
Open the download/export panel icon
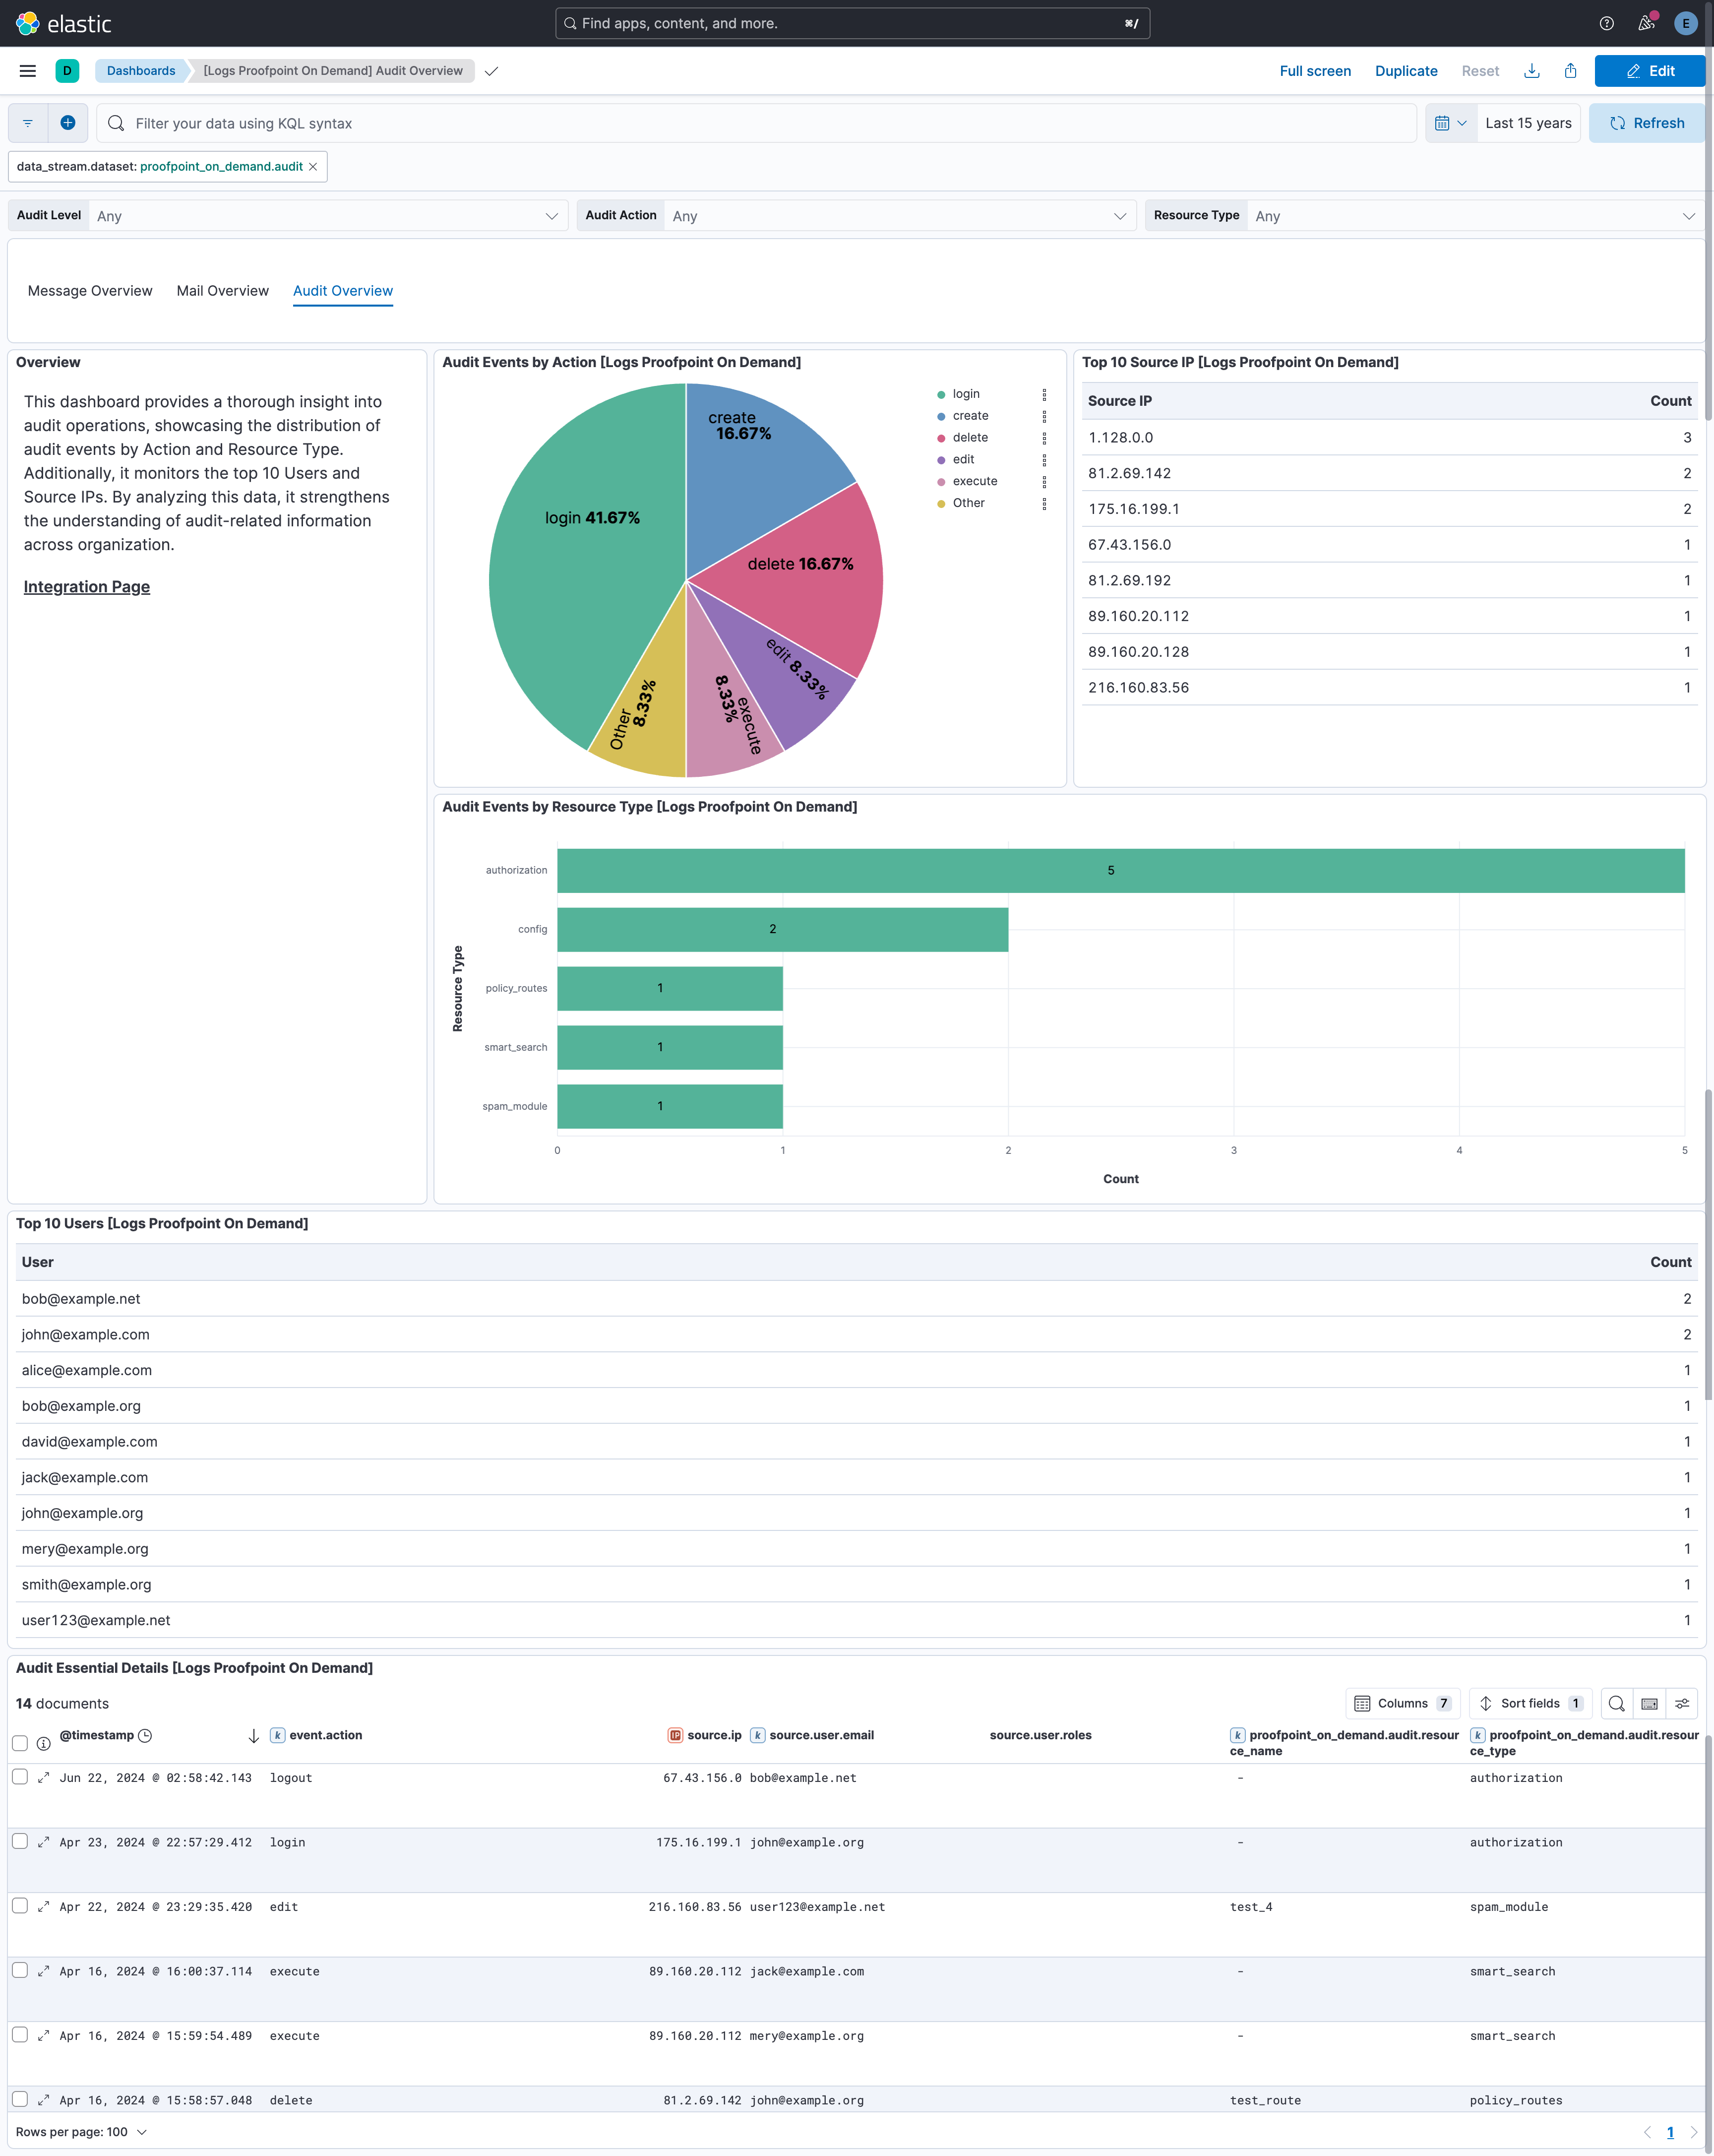(x=1532, y=71)
